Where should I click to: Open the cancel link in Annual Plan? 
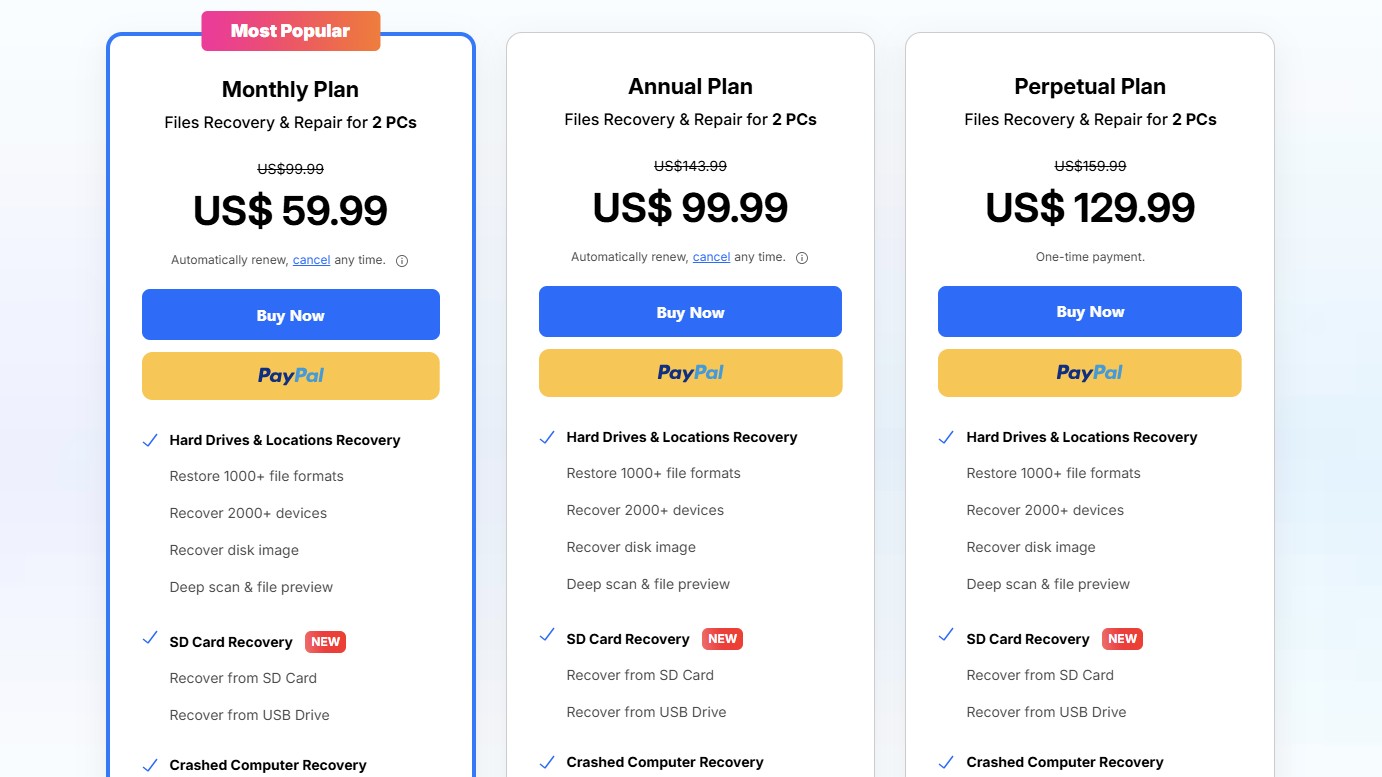(x=711, y=256)
